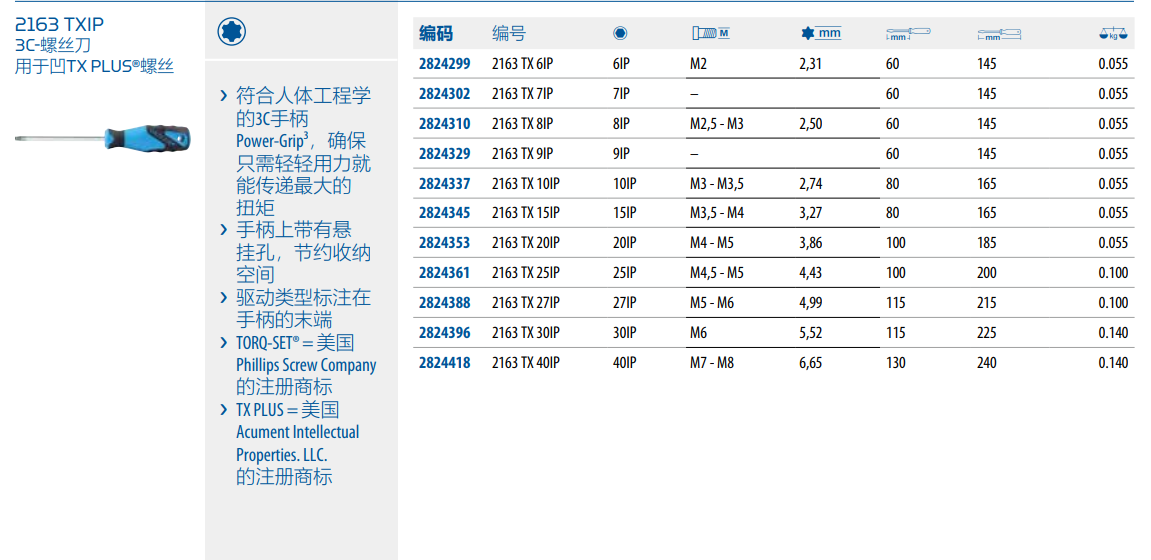The width and height of the screenshot is (1151, 560).
Task: Click the overall length mm icon header
Action: coord(999,35)
